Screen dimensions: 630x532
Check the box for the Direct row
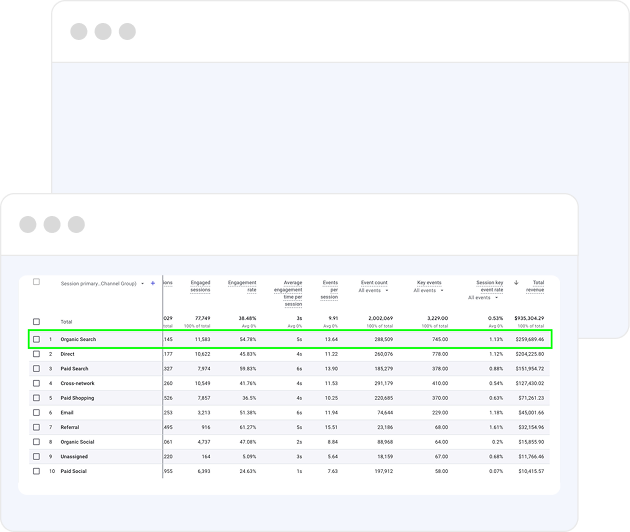[36, 354]
